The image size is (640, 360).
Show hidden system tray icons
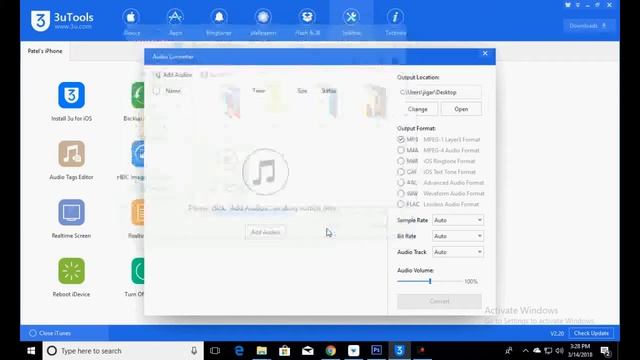pos(526,351)
